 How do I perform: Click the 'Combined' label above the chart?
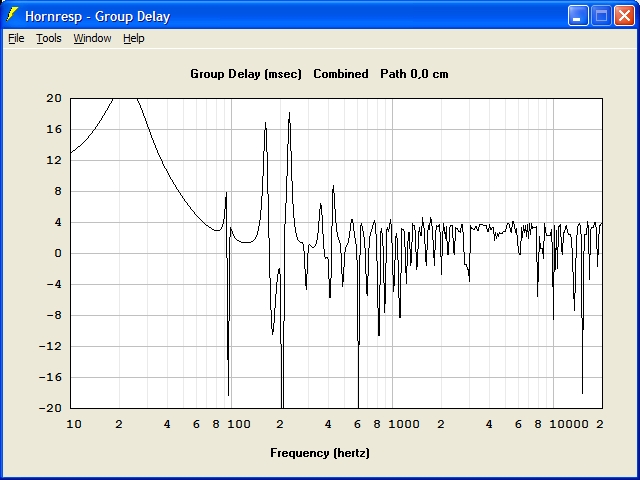point(341,74)
